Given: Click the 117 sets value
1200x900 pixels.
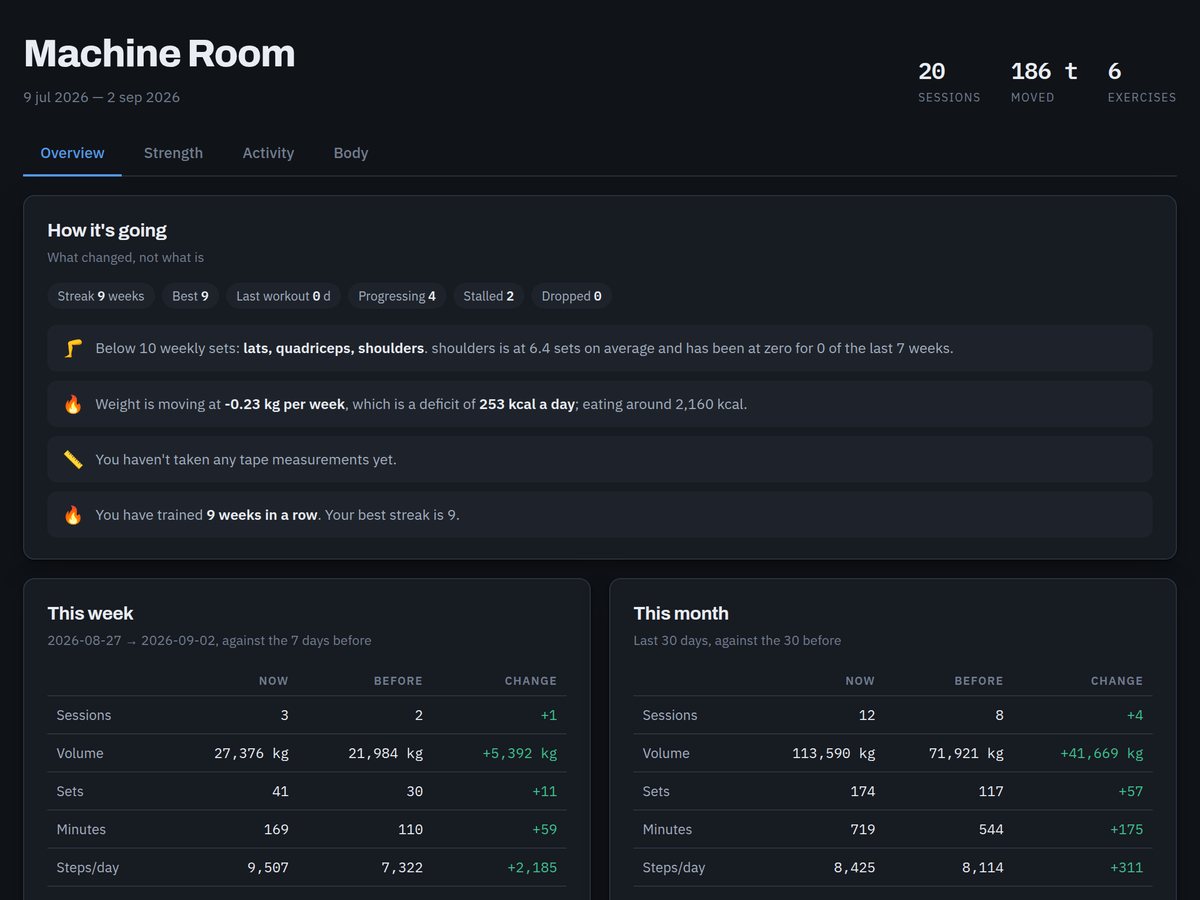Looking at the screenshot, I should tap(991, 791).
